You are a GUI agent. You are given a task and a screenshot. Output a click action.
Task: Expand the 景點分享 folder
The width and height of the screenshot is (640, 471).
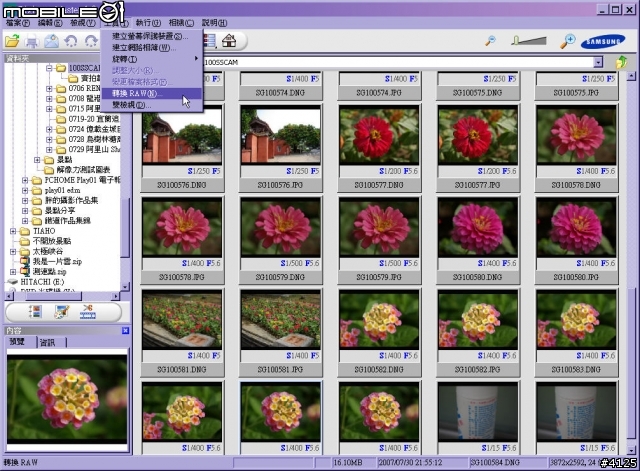[x=25, y=211]
